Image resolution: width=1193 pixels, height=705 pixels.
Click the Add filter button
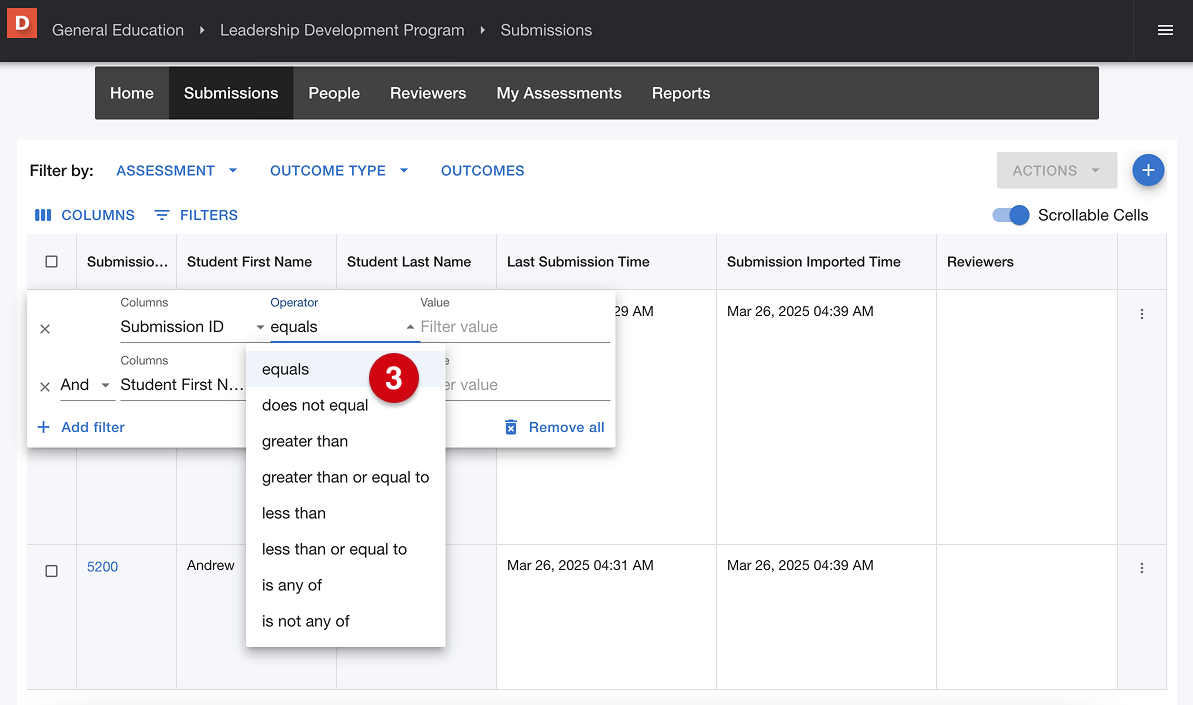point(81,427)
